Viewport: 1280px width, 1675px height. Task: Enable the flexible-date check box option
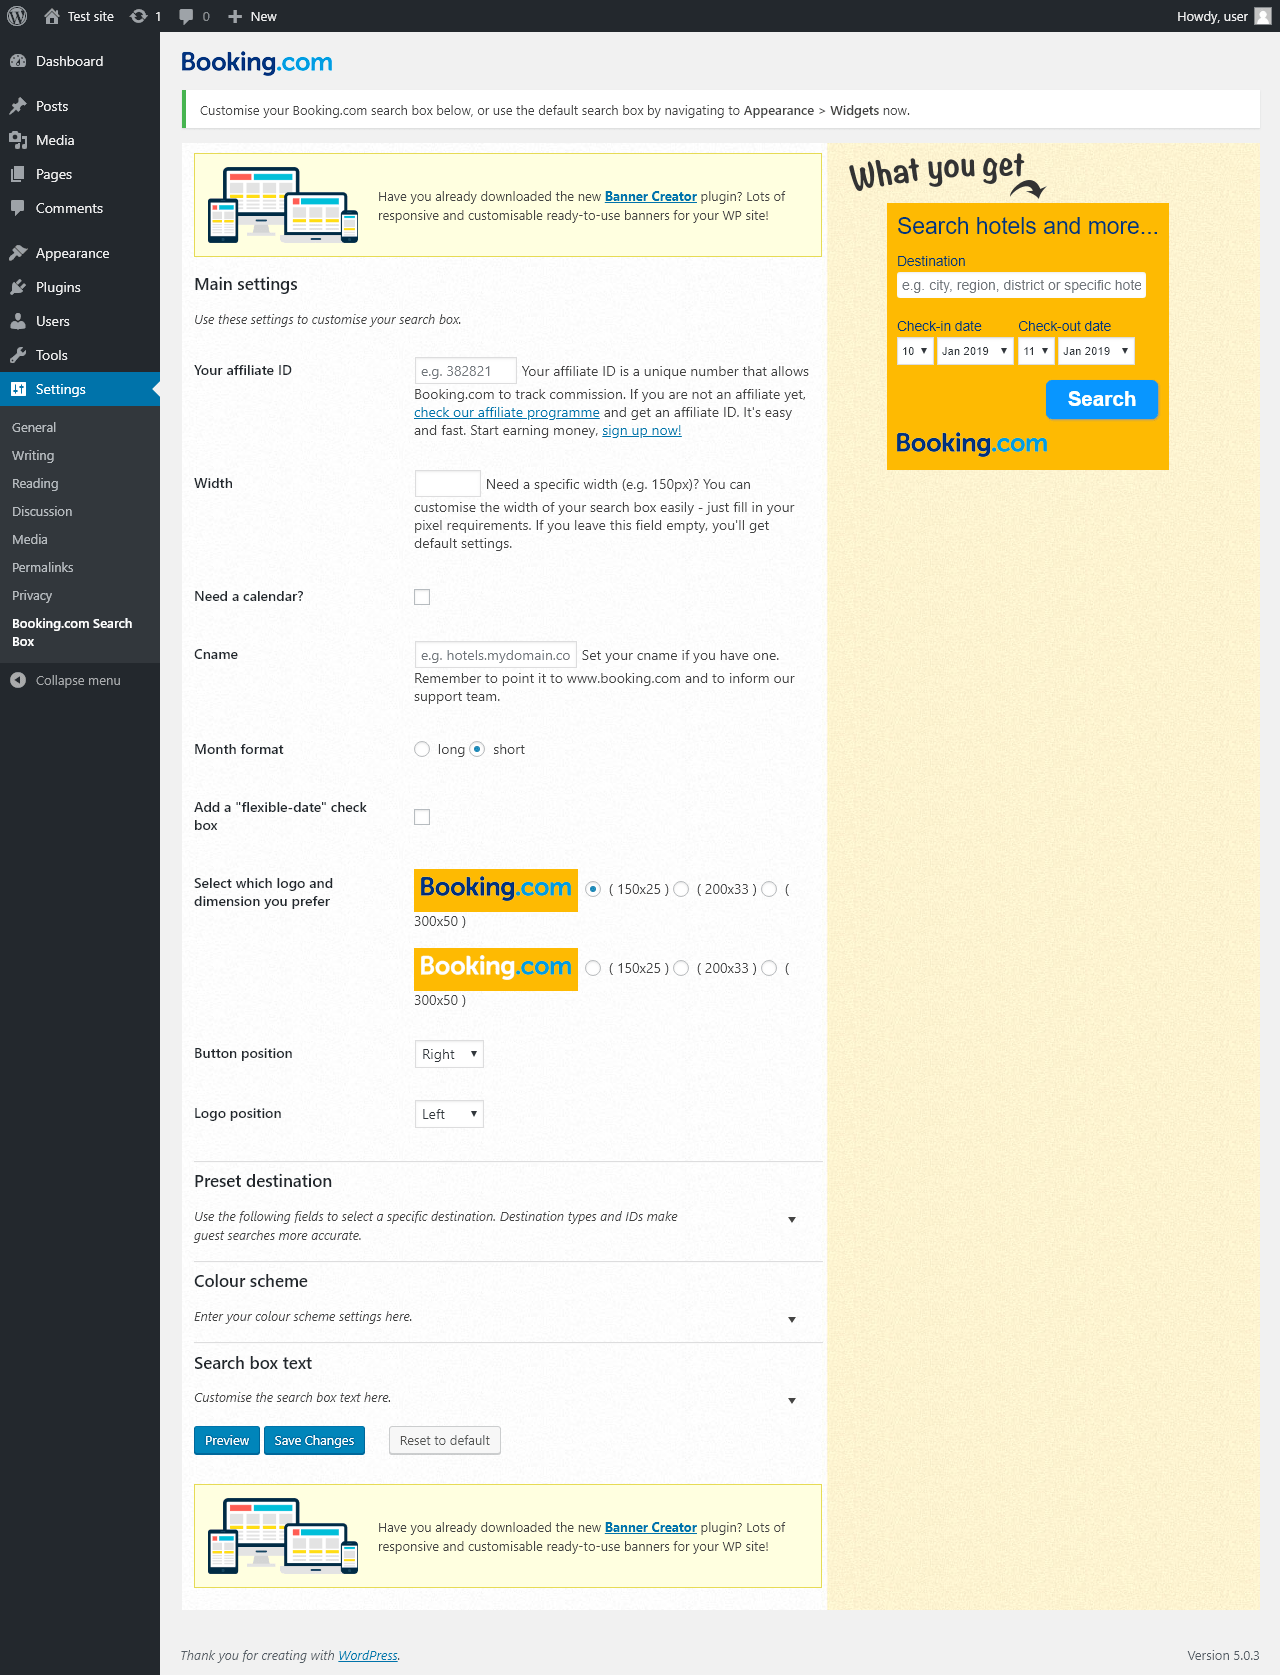point(422,817)
